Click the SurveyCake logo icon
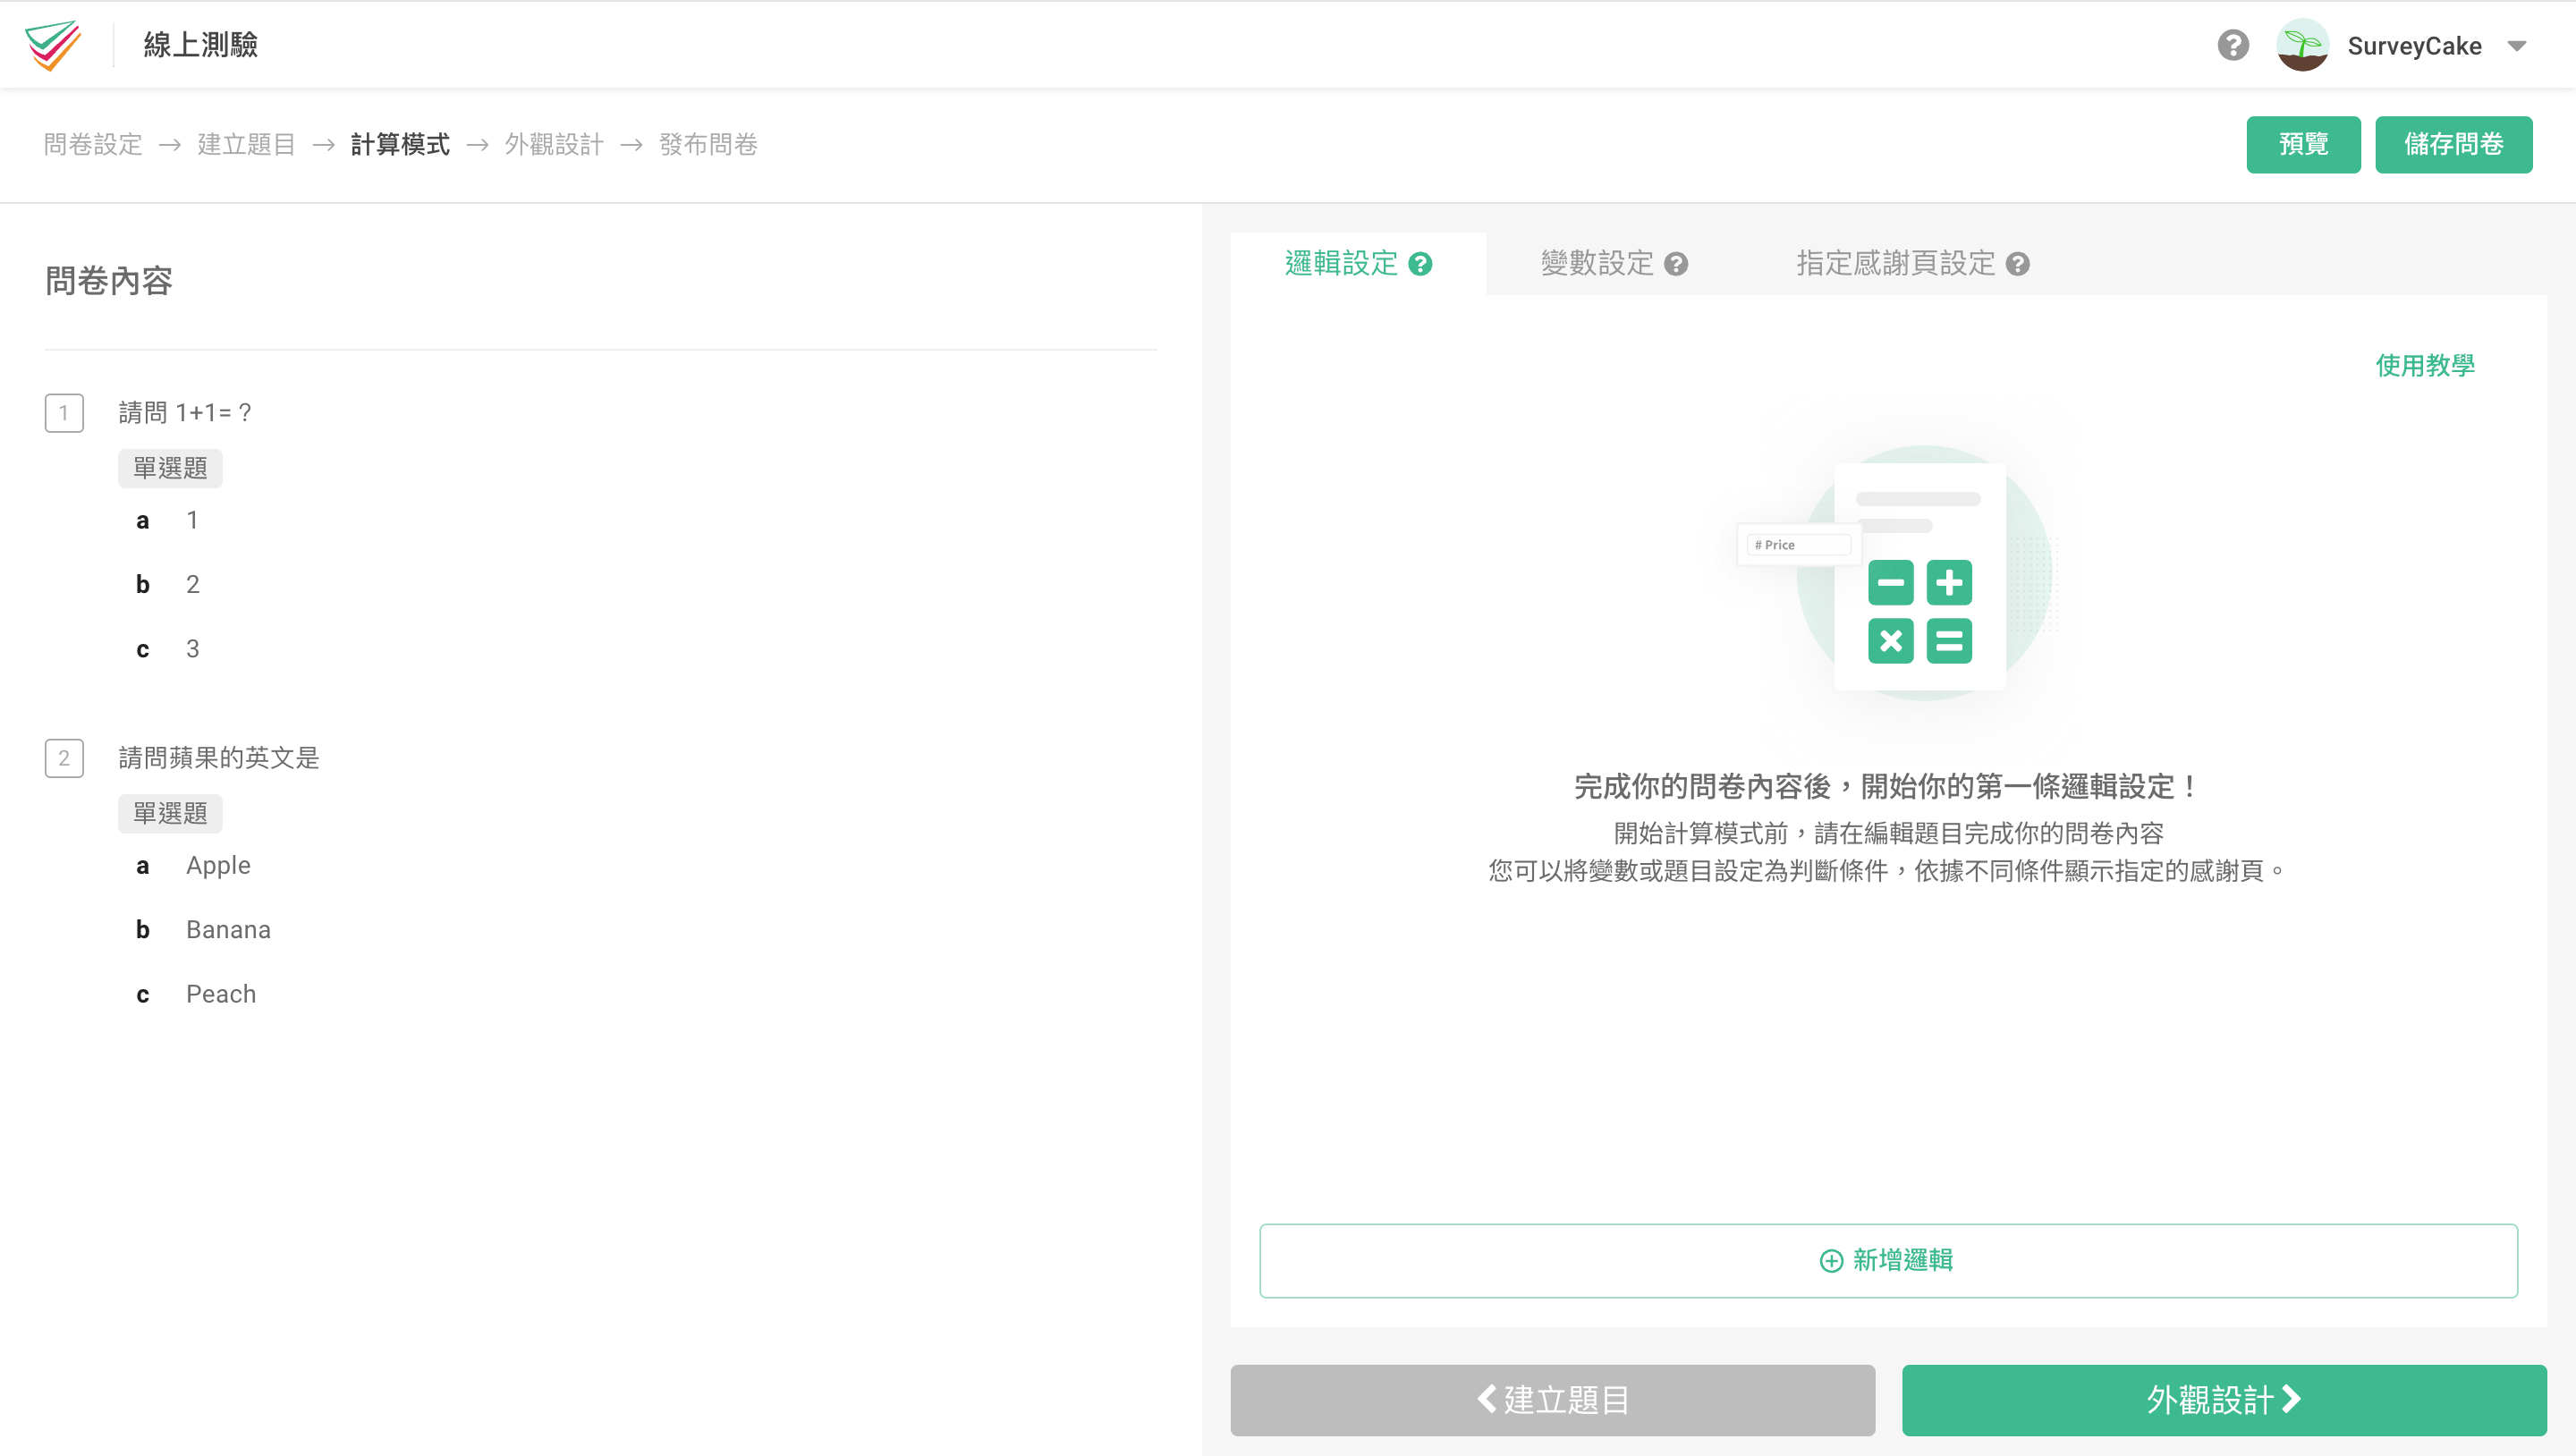This screenshot has height=1456, width=2576. click(53, 45)
